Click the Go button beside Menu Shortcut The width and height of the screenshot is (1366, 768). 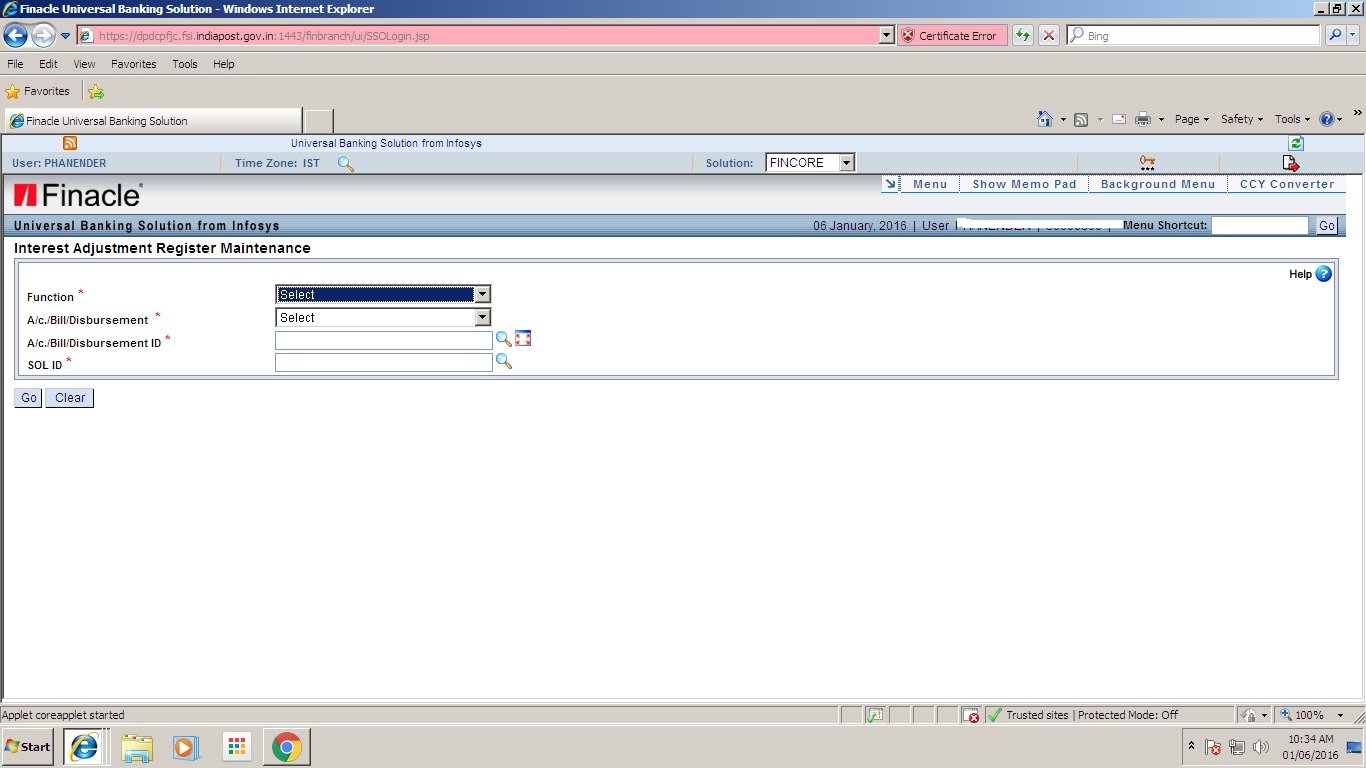click(1326, 225)
